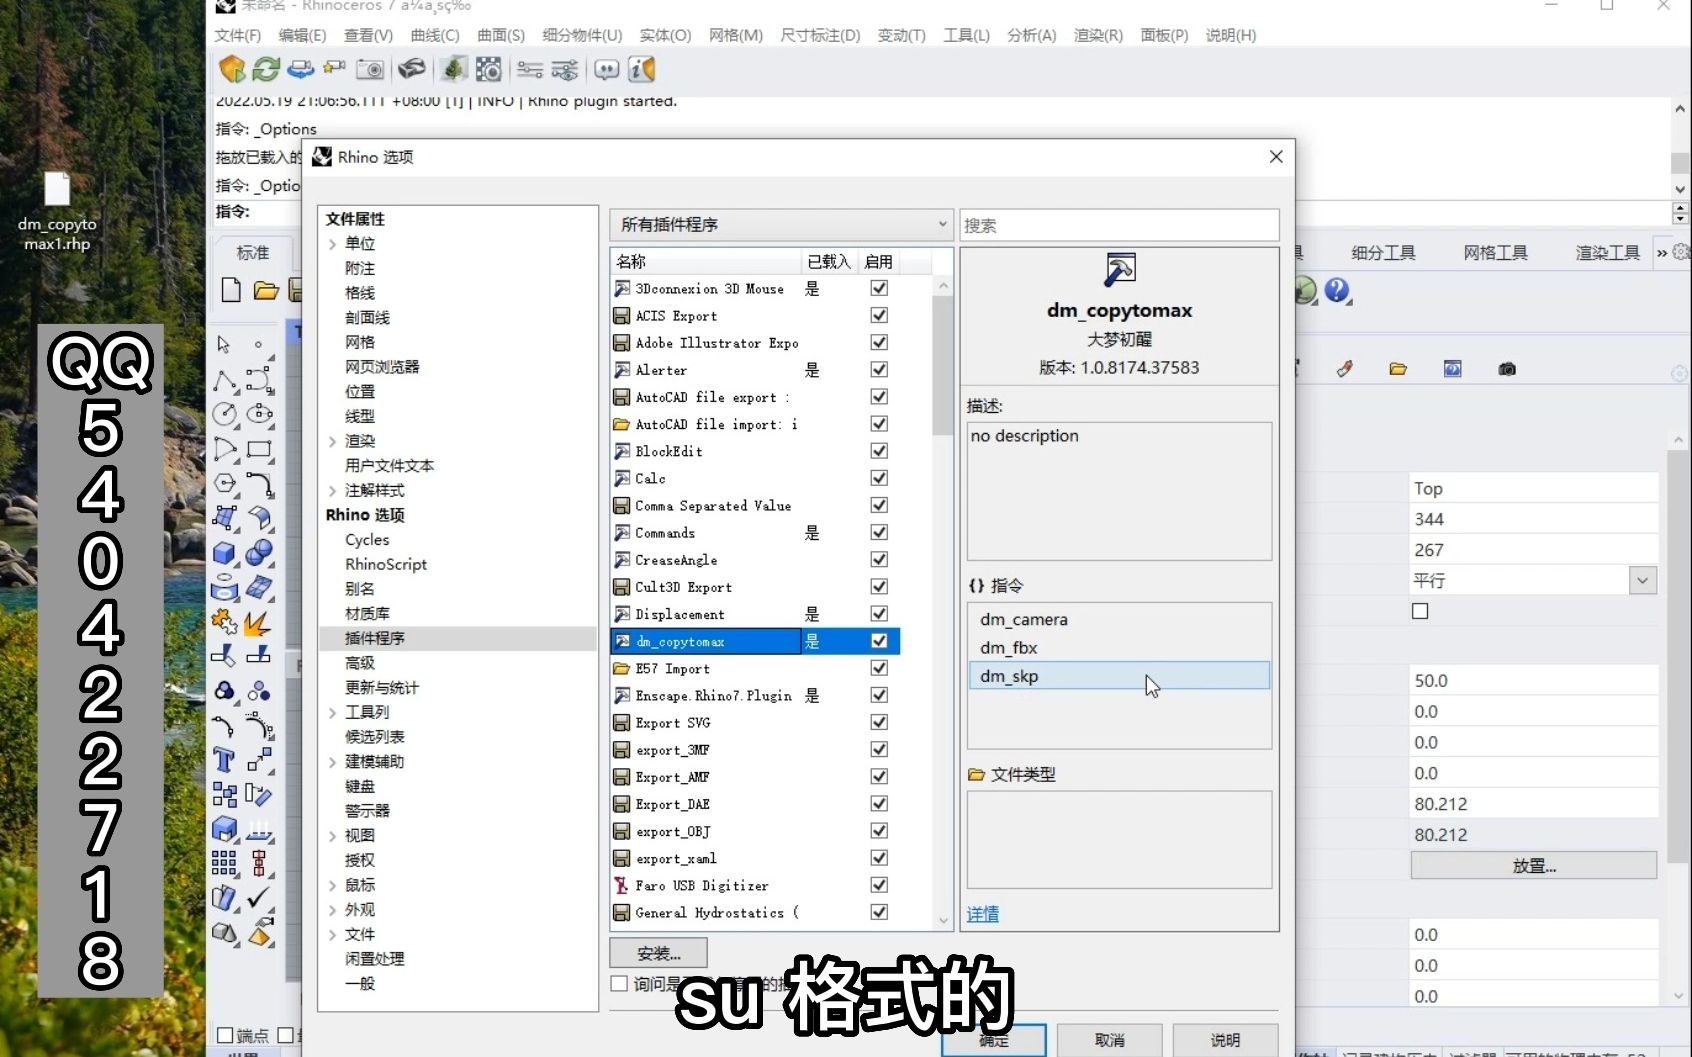Click the tree render toolbar icon
Screen dimensions: 1692x1057
click(454, 69)
